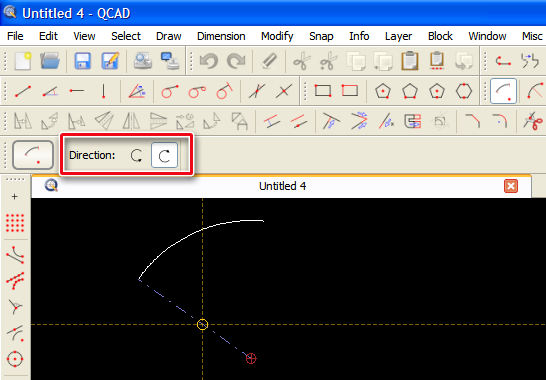Open the Snap menu
Image resolution: width=546 pixels, height=380 pixels.
click(x=321, y=36)
